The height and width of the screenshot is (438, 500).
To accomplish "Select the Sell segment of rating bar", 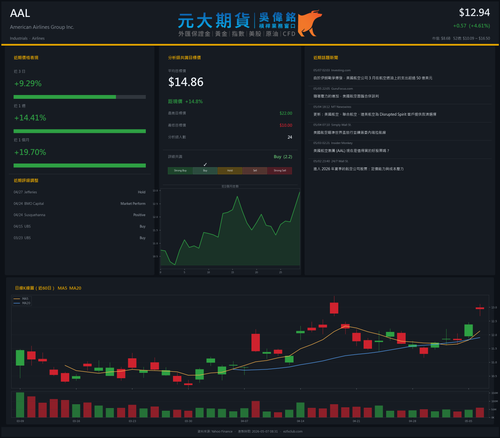I will (x=255, y=171).
